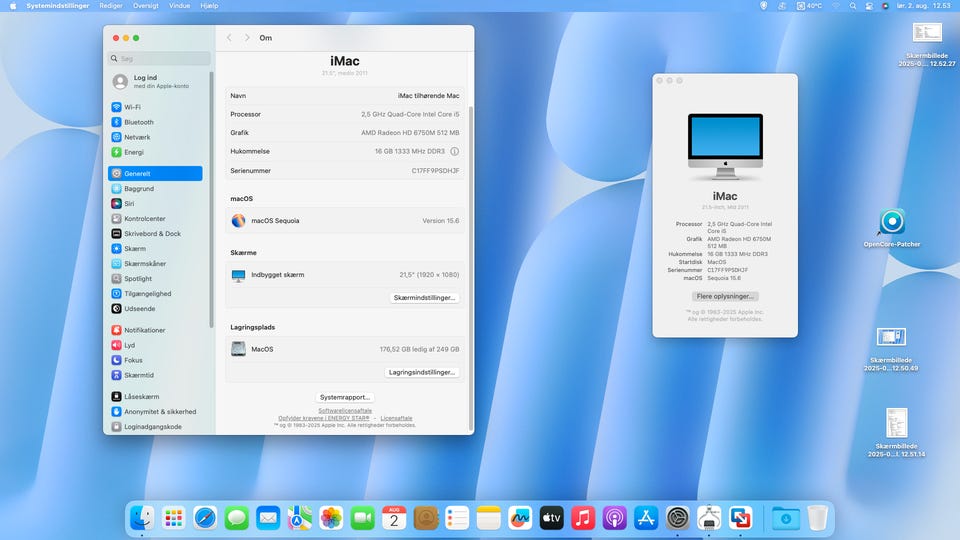The image size is (960, 540).
Task: Open the Control Center menu bar icon
Action: [869, 6]
